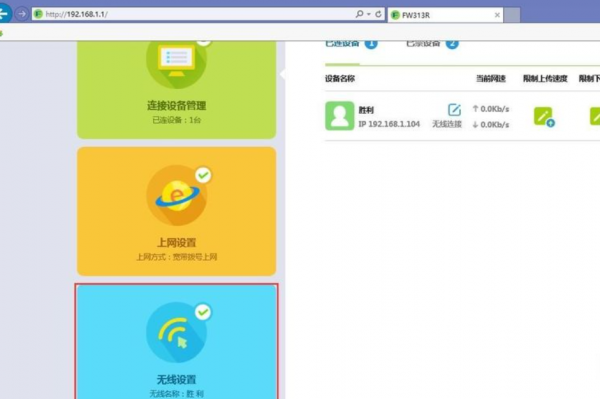600x399 pixels.
Task: Open a new blank browser tab
Action: (512, 15)
